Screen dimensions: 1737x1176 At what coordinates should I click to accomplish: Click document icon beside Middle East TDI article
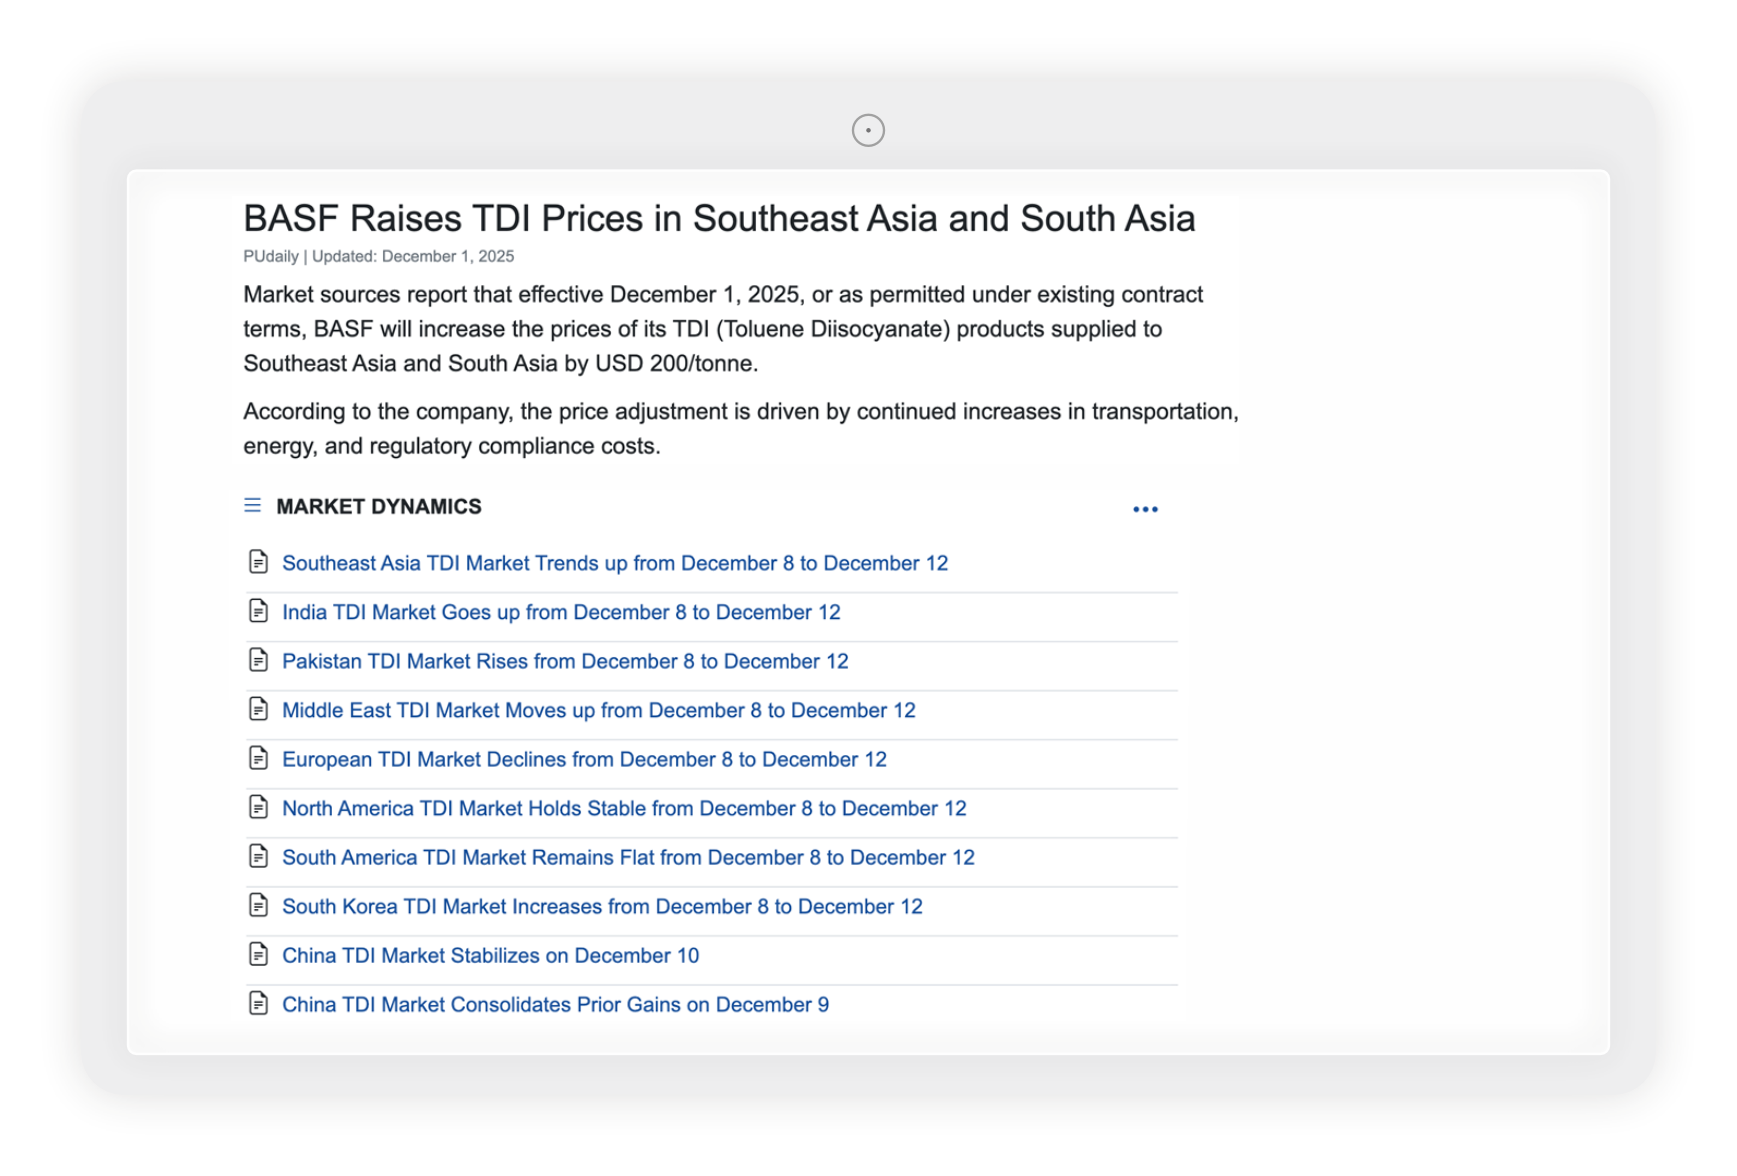pos(259,710)
